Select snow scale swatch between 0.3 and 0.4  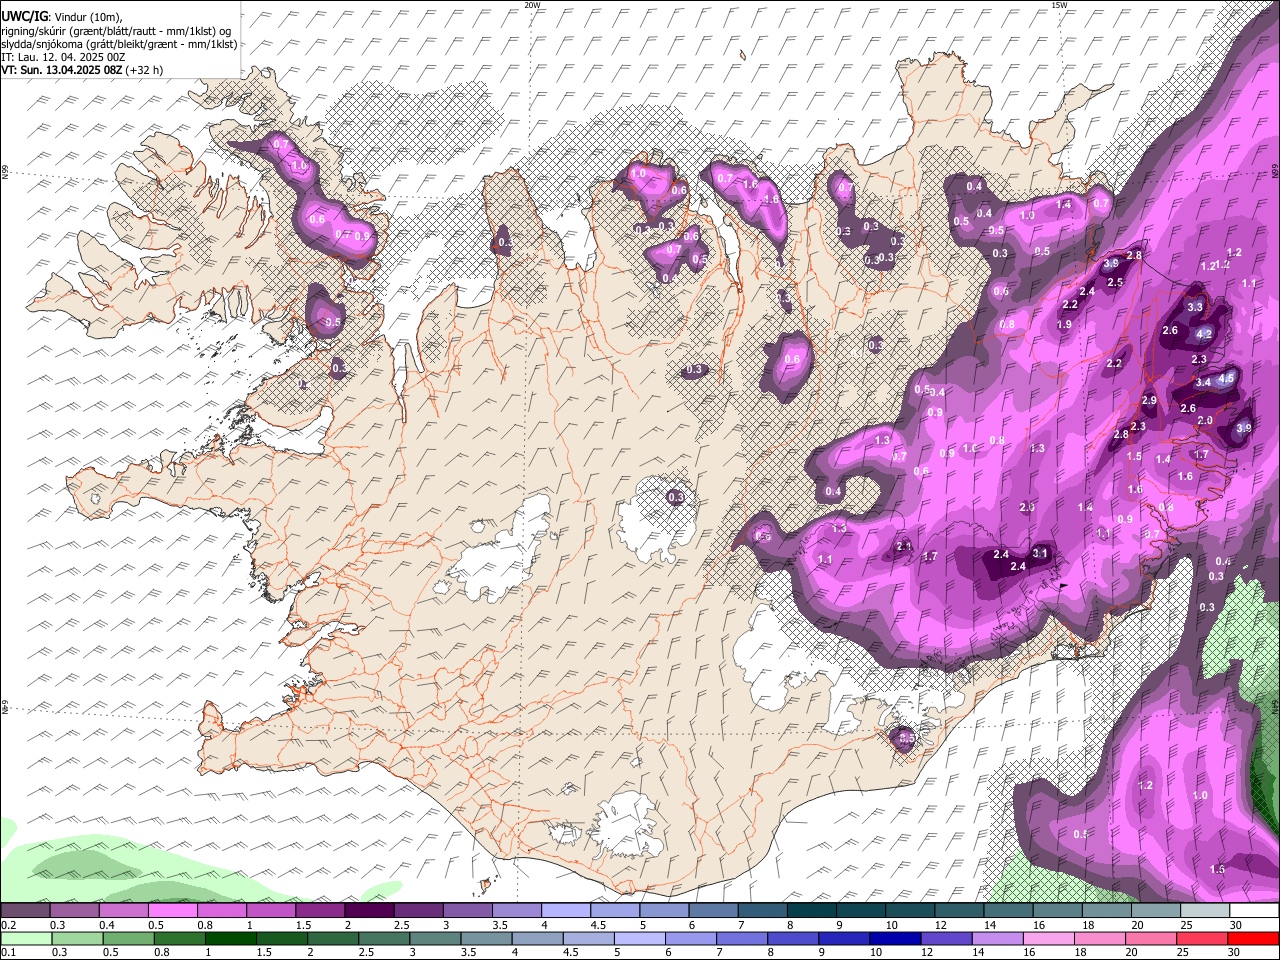pos(74,911)
